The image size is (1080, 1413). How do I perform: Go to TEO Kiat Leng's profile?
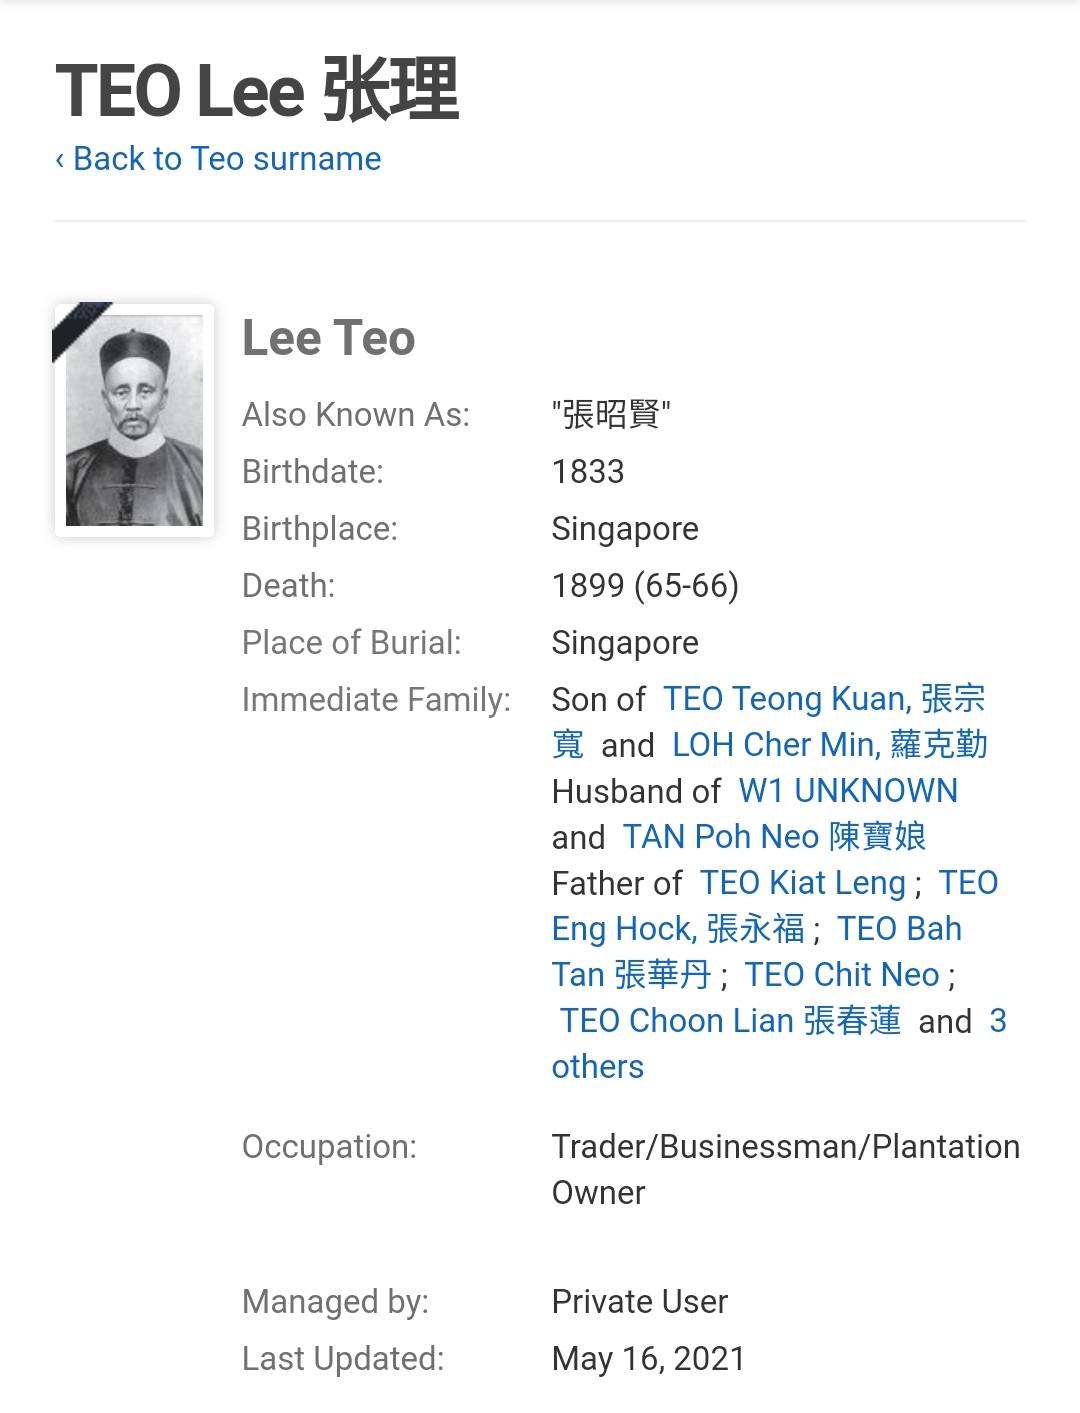click(x=802, y=883)
